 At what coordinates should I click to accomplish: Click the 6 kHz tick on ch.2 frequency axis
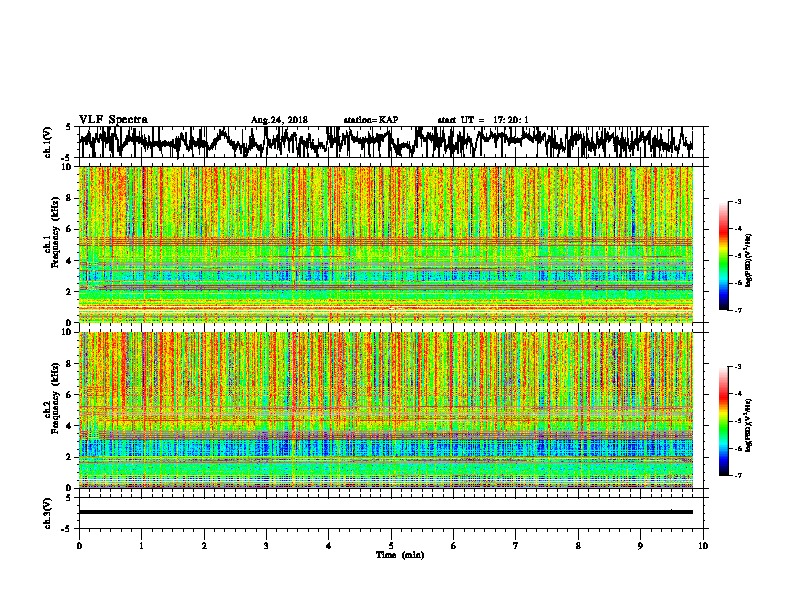70,395
